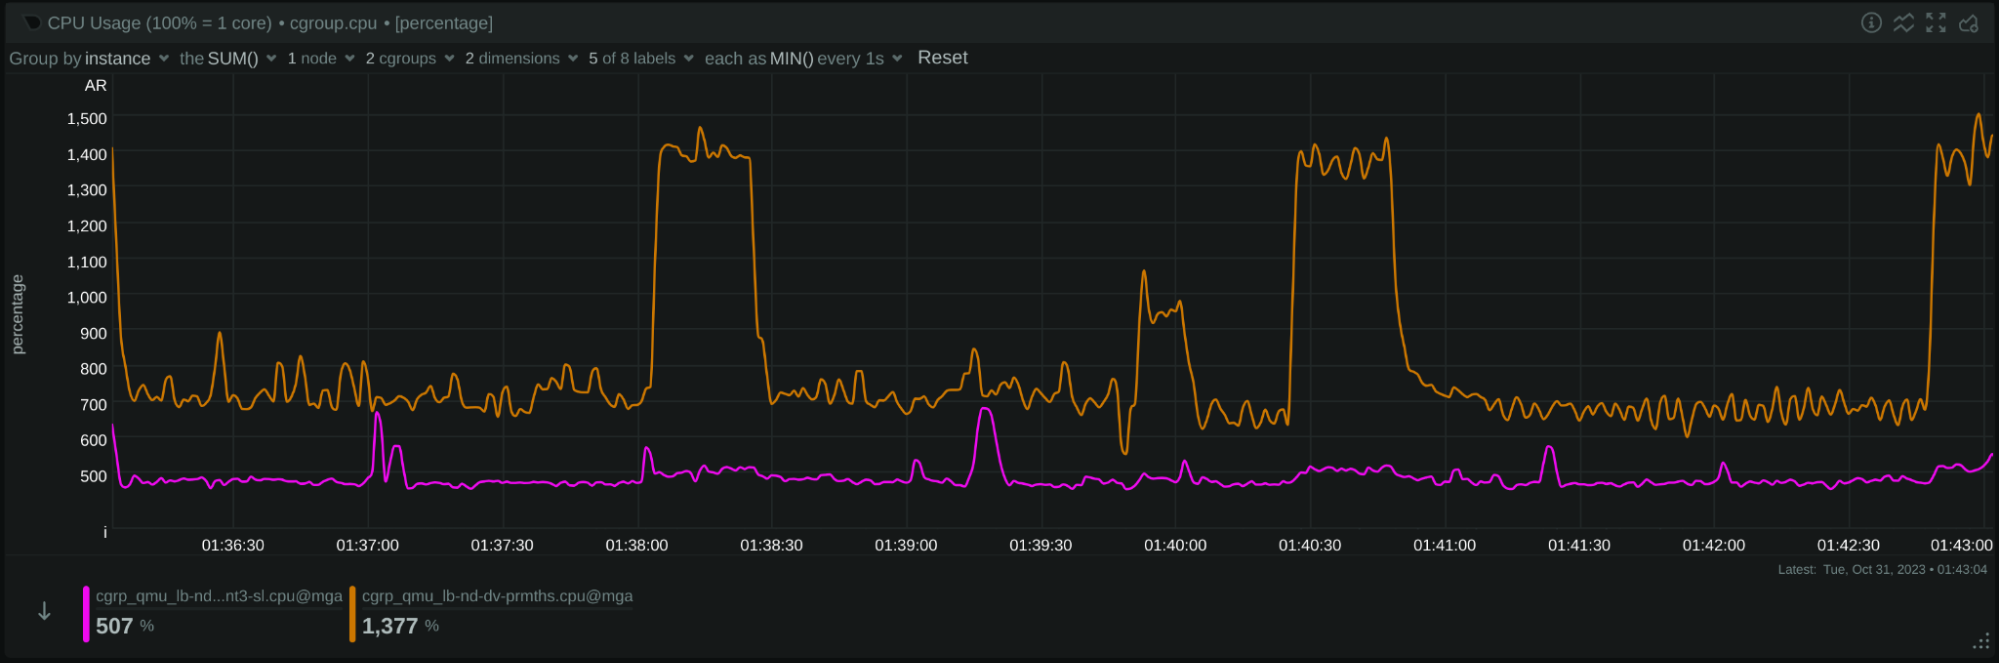Click the AR anomaly rate label
The height and width of the screenshot is (663, 1999).
tap(96, 86)
